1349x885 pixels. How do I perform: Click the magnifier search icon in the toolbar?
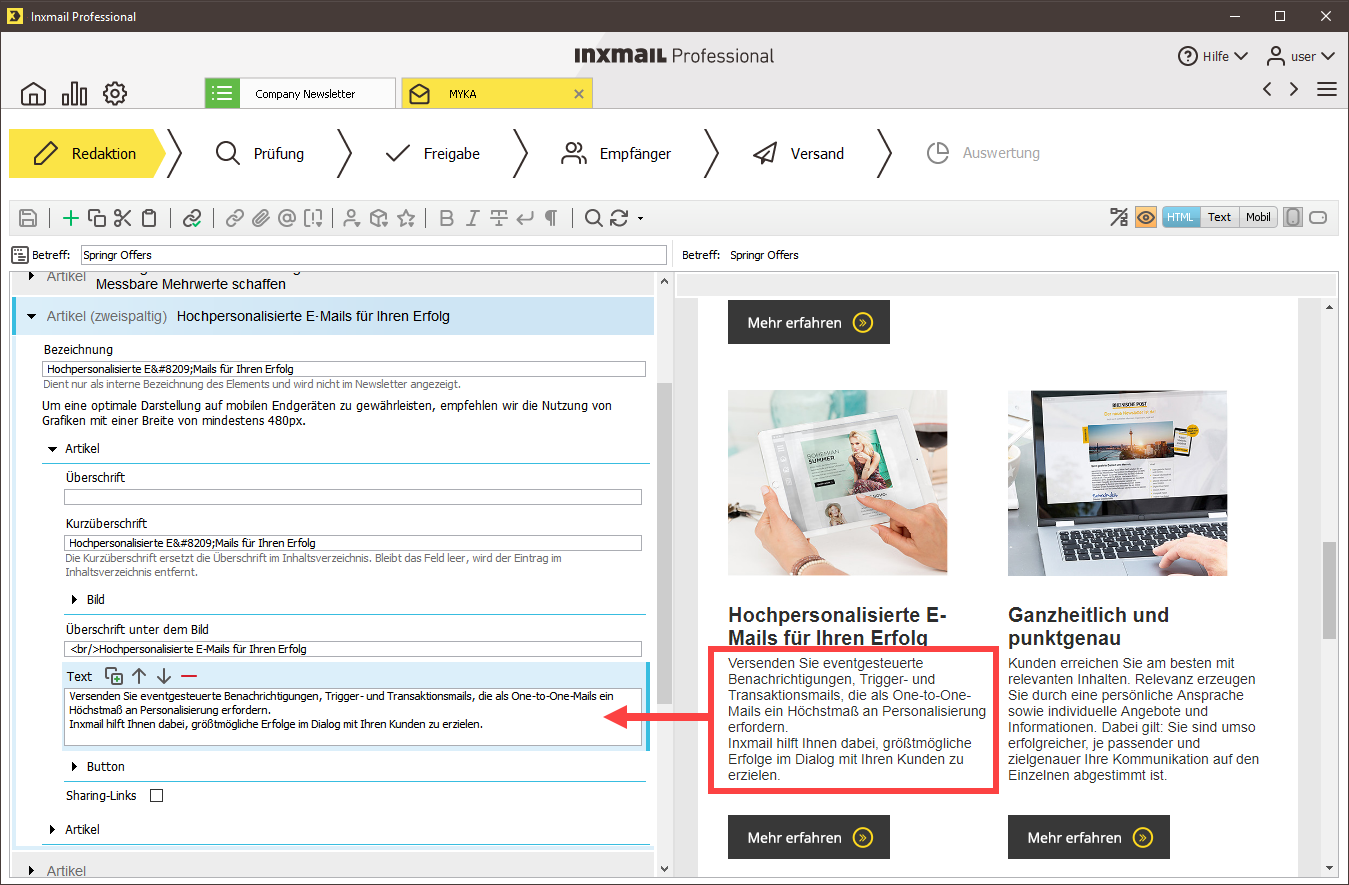coord(593,218)
